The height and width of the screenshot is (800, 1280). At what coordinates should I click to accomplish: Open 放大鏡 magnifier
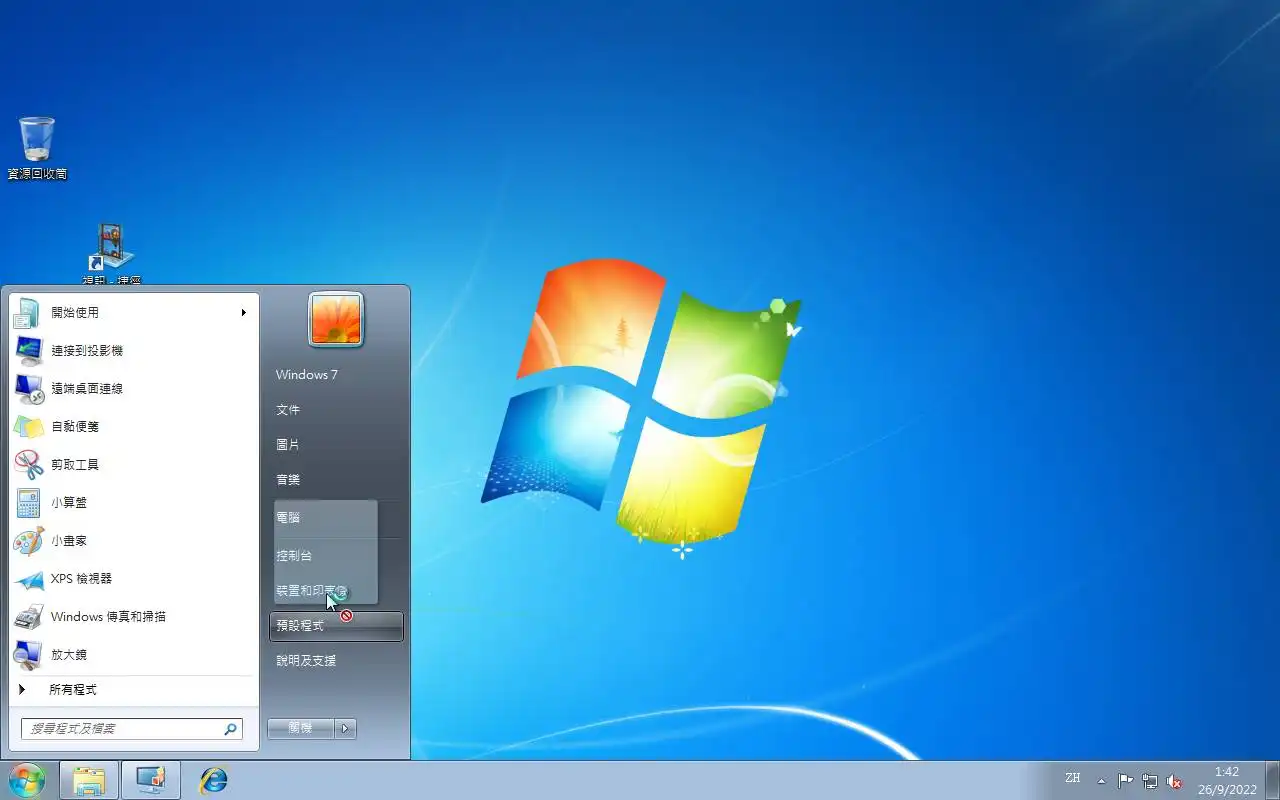click(x=134, y=654)
